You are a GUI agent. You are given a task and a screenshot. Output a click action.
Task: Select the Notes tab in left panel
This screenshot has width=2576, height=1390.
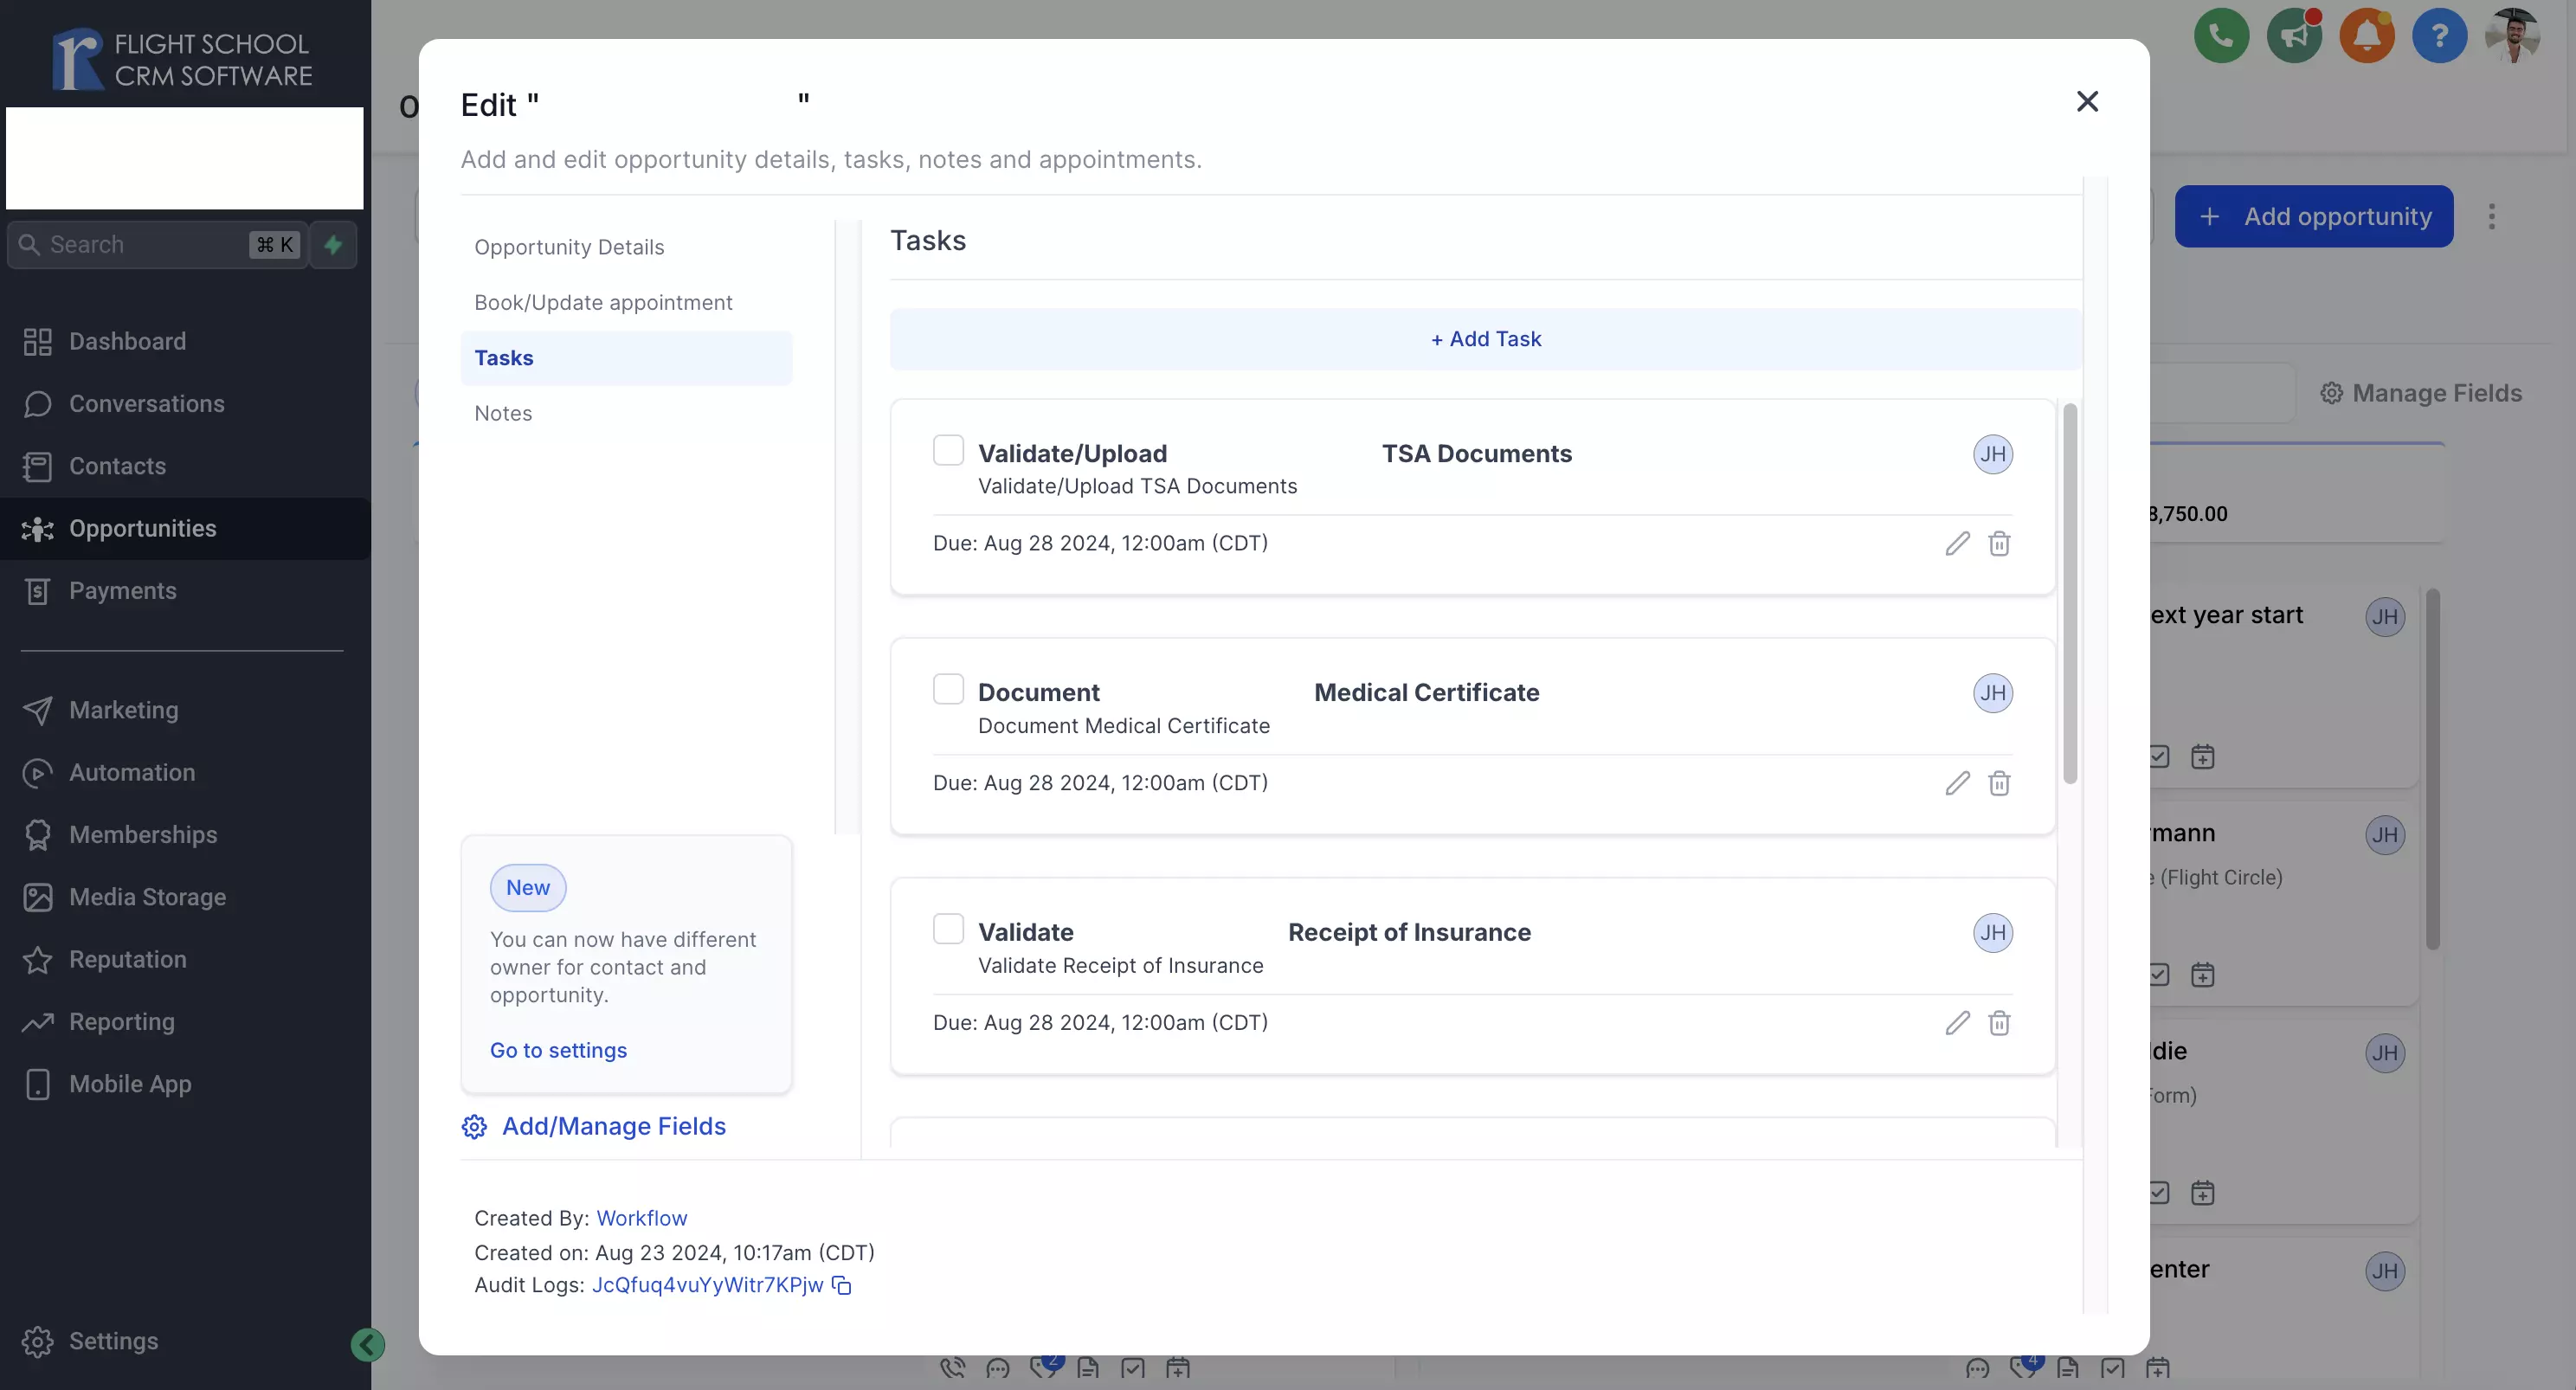[x=503, y=413]
